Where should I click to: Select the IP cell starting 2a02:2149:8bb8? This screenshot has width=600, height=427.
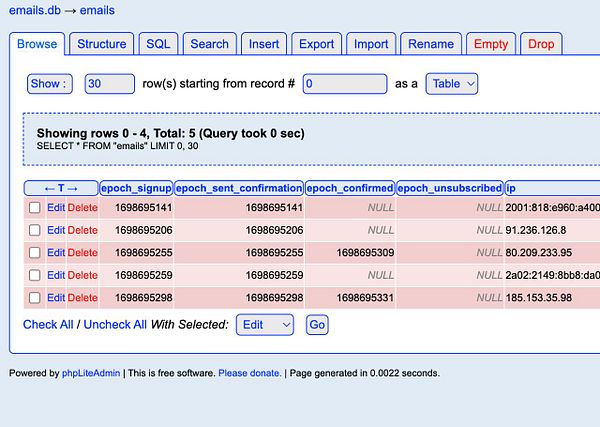click(x=553, y=275)
